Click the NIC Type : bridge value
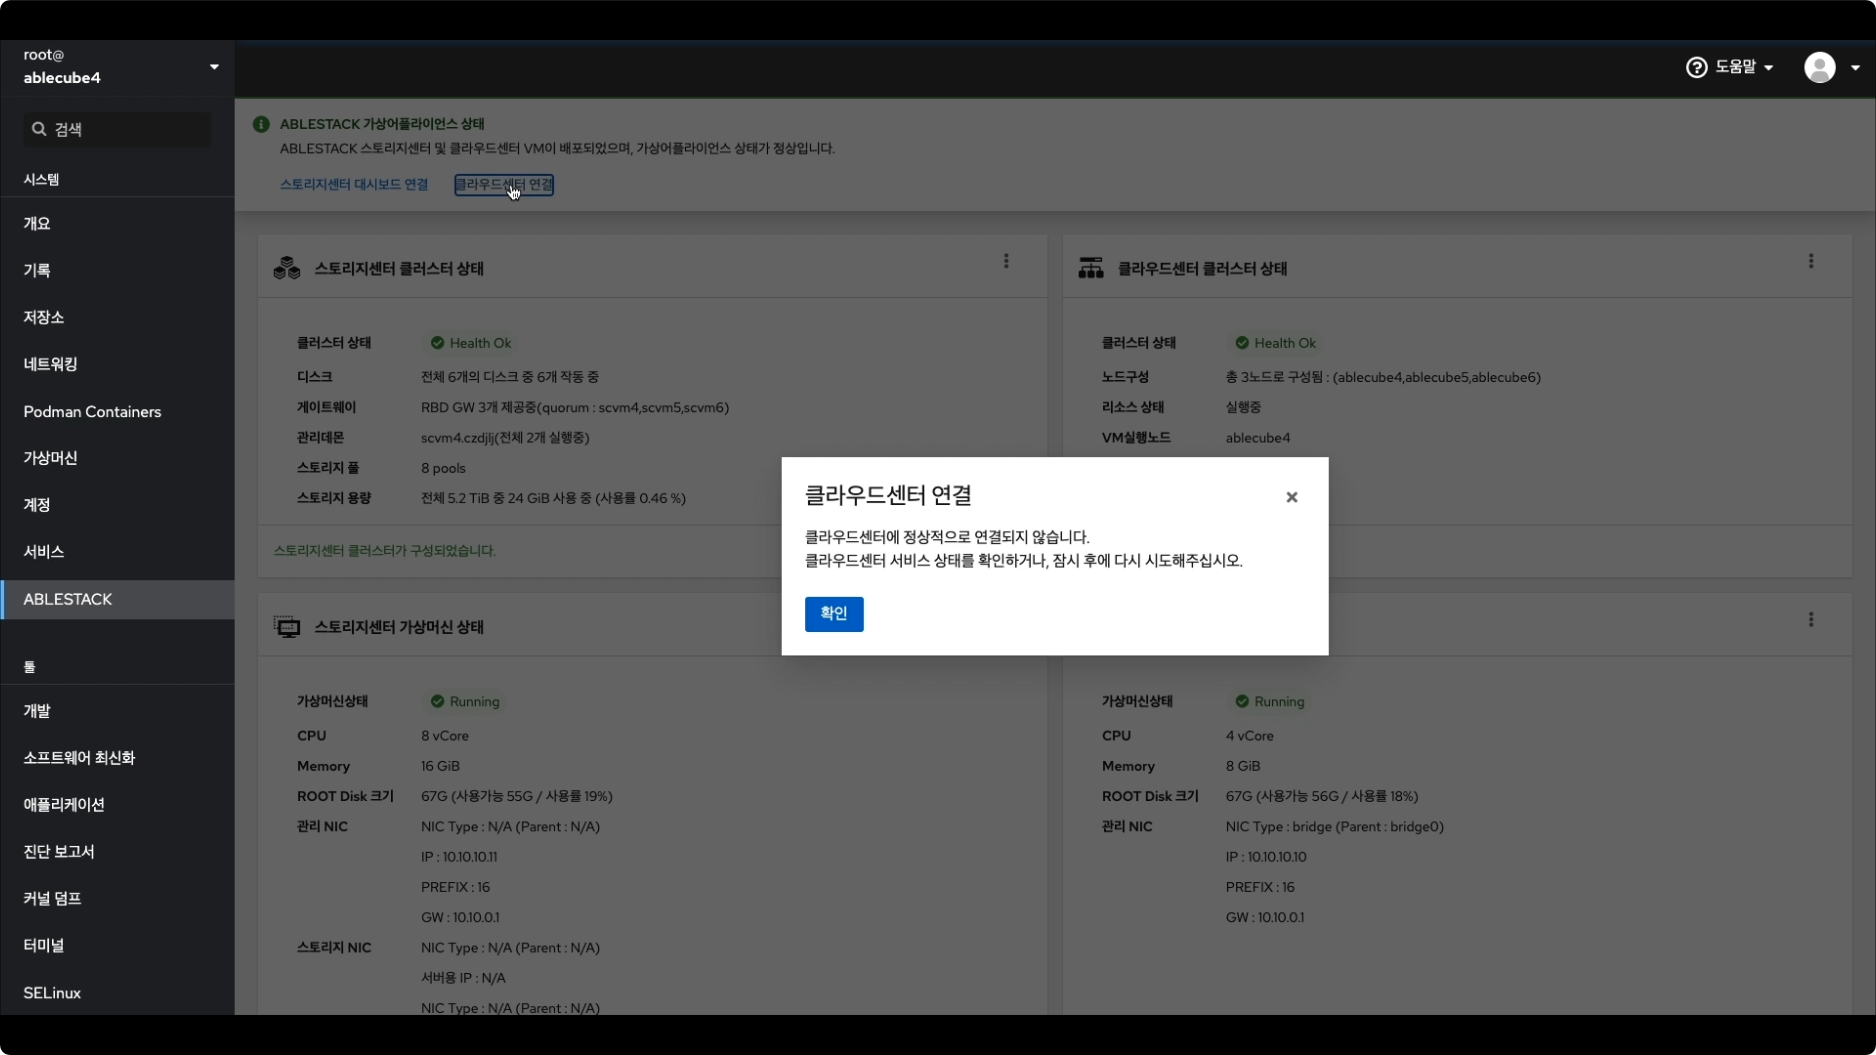This screenshot has height=1055, width=1876. (1334, 826)
